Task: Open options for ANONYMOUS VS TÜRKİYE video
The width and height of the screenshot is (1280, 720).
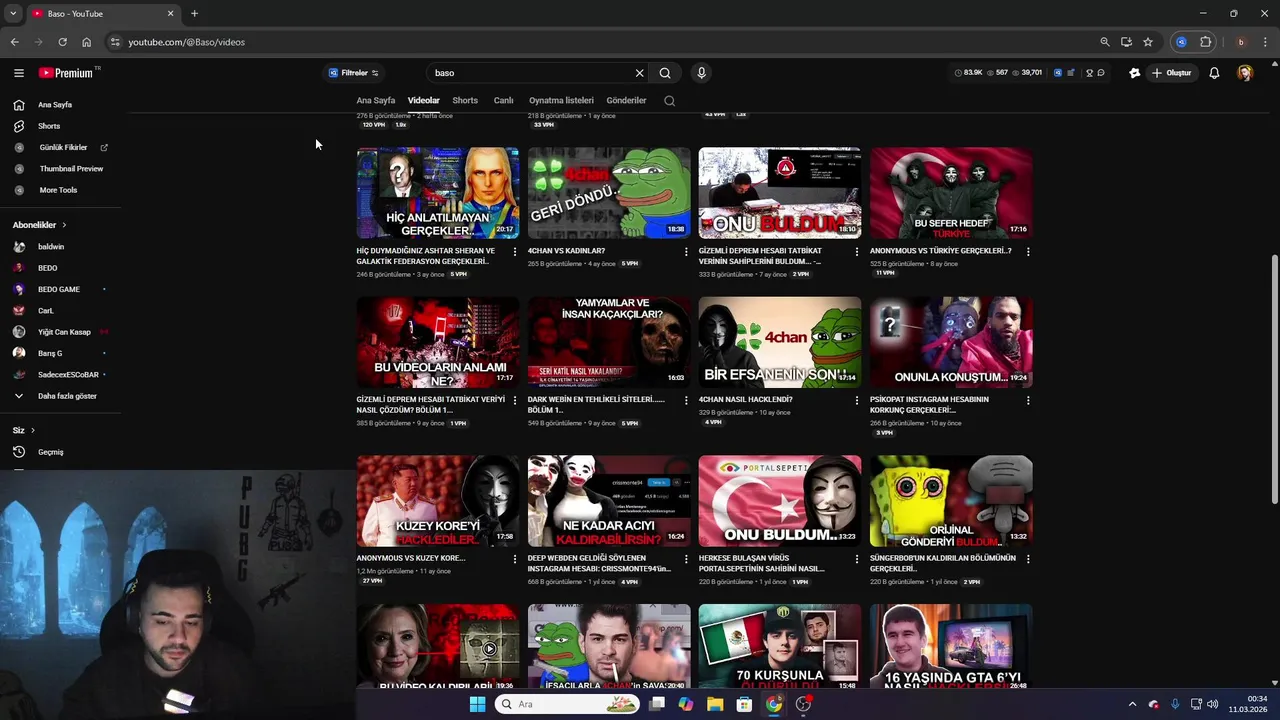Action: point(1028,252)
